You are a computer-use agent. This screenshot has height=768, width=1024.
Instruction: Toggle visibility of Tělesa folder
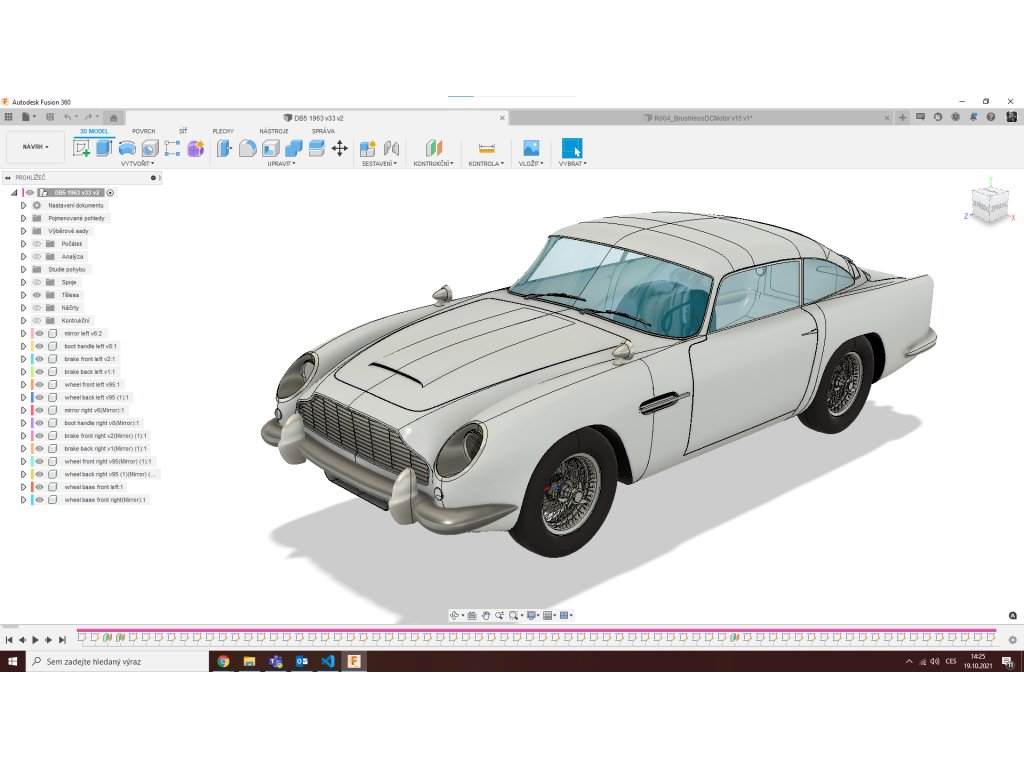point(37,295)
